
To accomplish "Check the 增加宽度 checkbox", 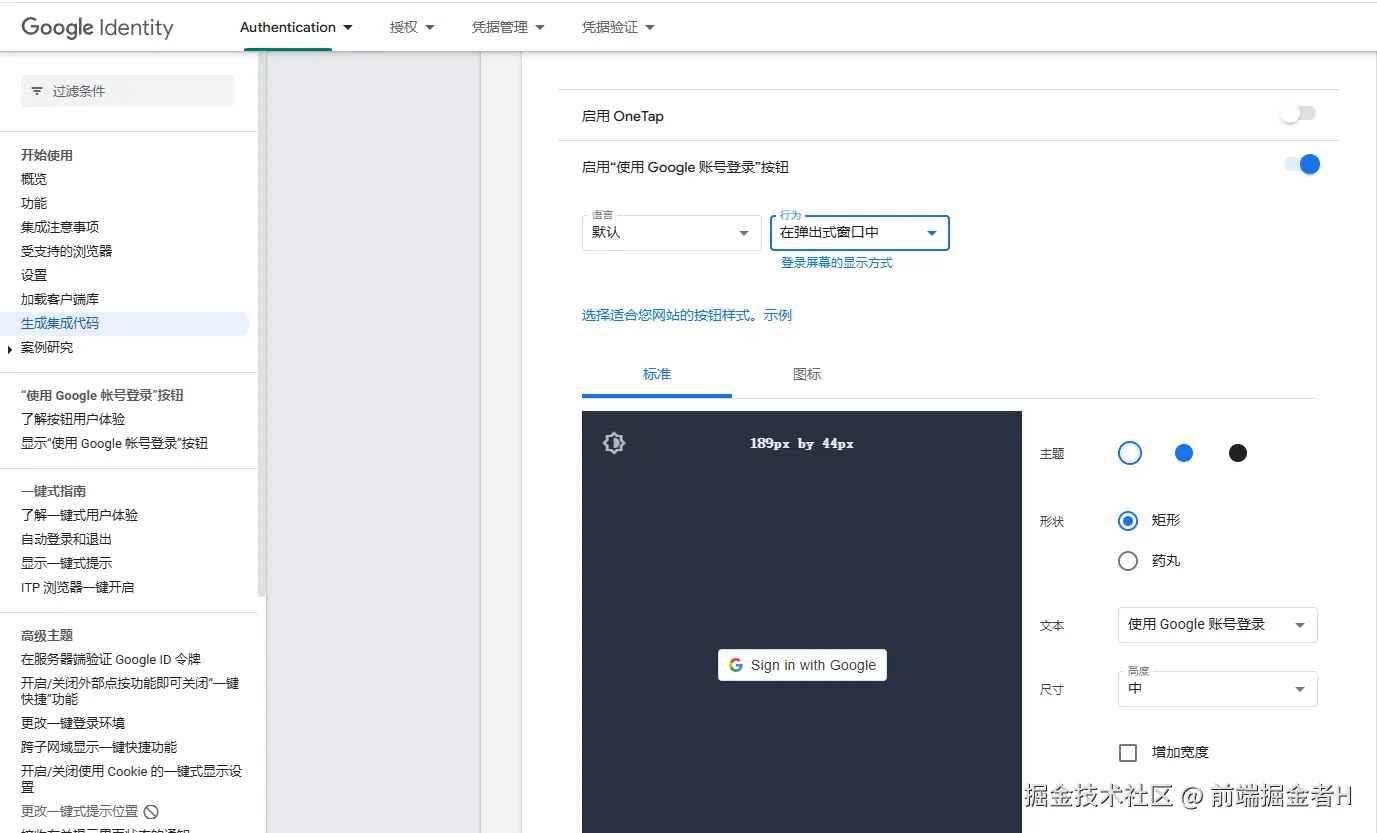I will pos(1128,753).
